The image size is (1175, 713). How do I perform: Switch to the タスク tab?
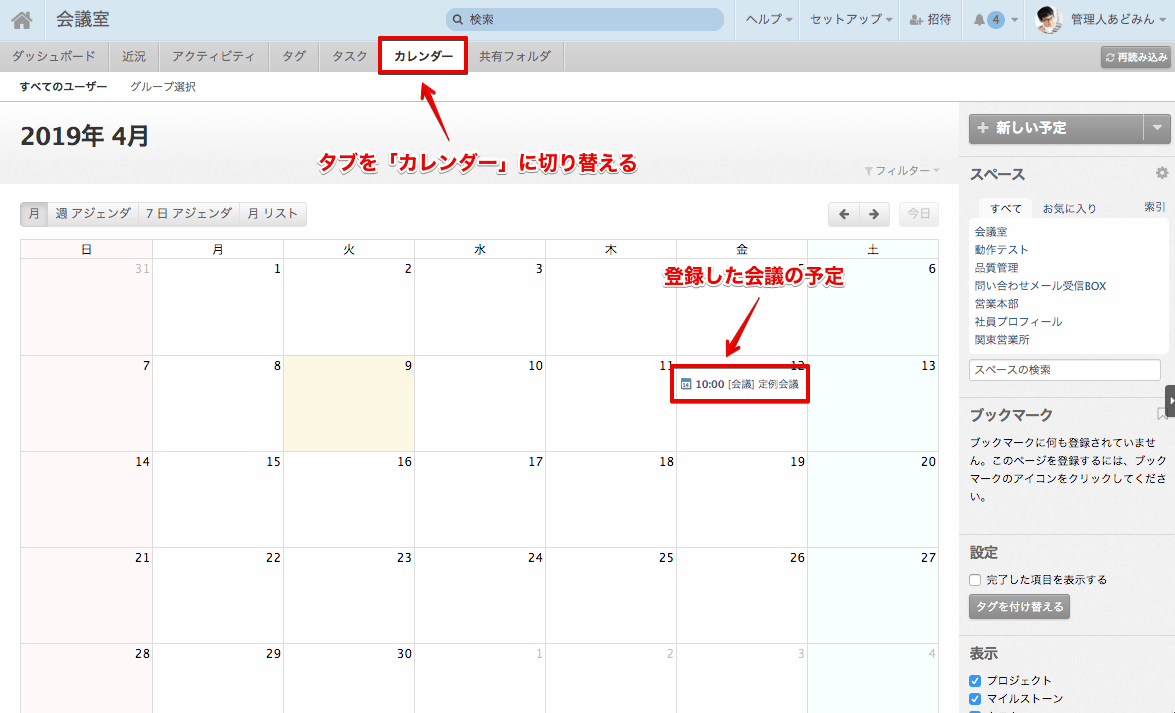(349, 57)
